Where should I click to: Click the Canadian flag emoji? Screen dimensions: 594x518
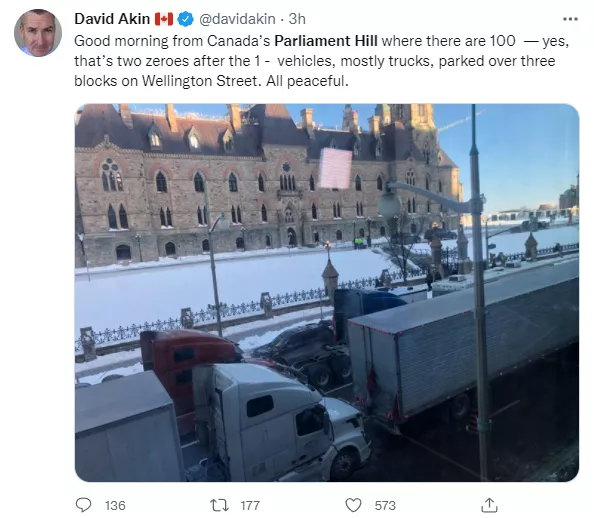point(164,19)
